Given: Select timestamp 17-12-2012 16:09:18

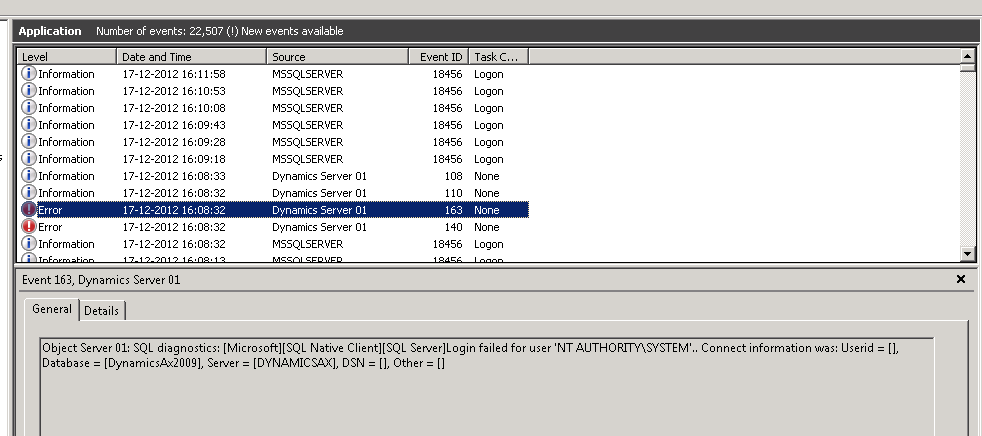Looking at the screenshot, I should point(173,158).
